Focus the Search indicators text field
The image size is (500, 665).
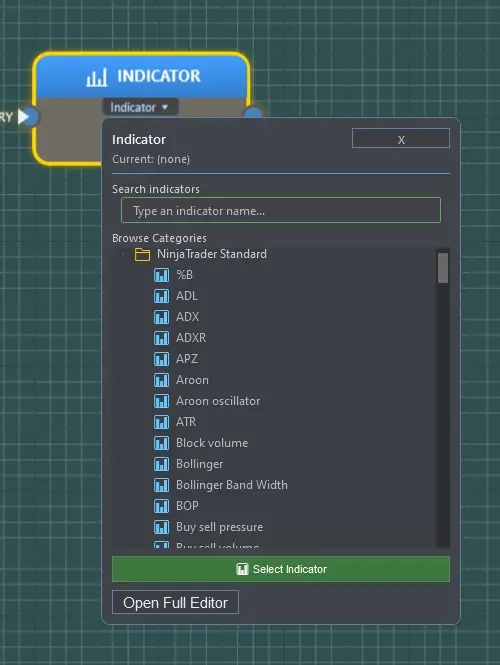tap(281, 210)
